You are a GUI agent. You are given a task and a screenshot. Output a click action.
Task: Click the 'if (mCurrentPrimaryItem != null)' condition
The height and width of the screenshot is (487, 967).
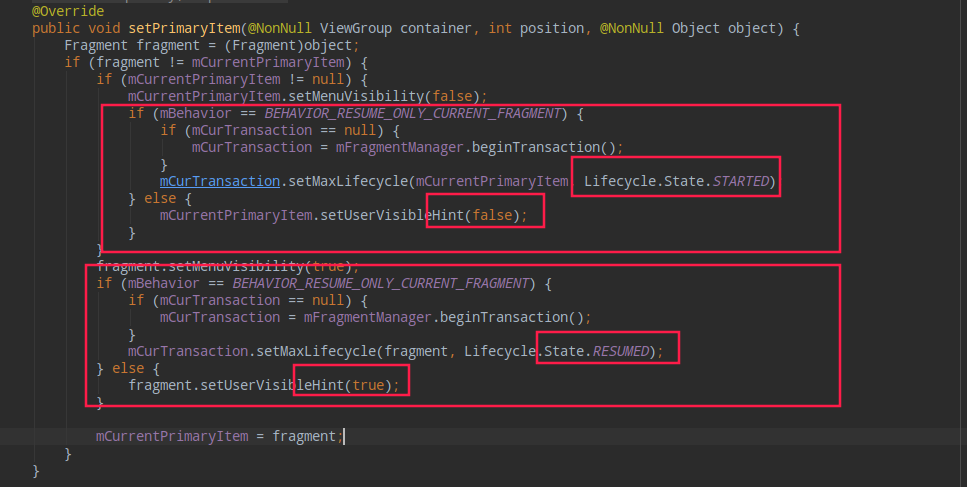click(232, 80)
